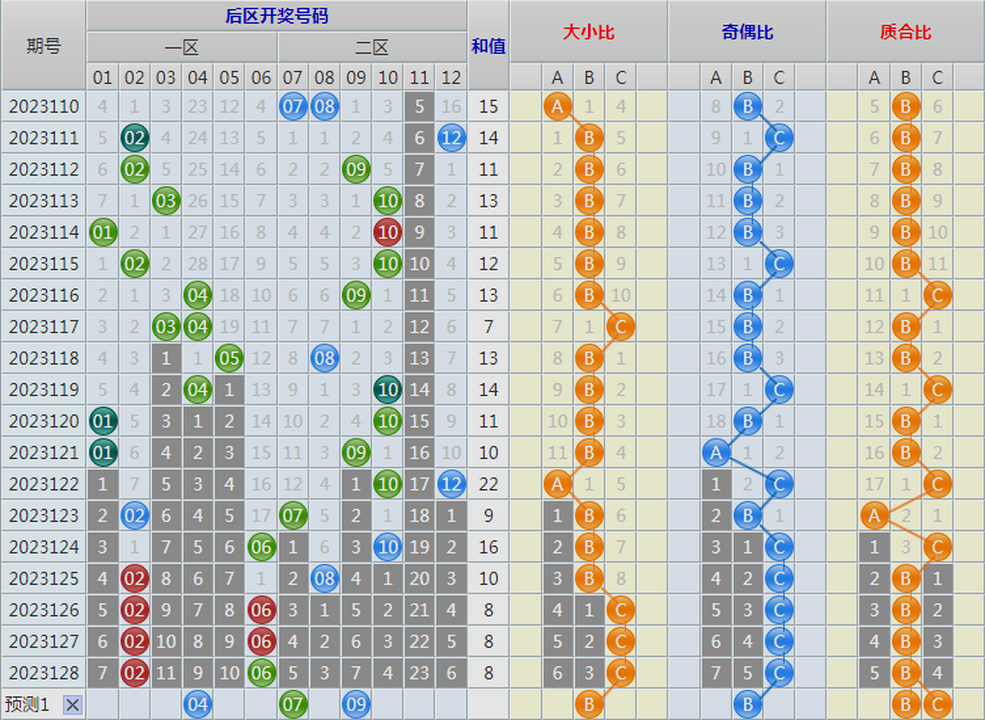Click the 一区 section header
Image resolution: width=985 pixels, height=720 pixels.
click(182, 47)
